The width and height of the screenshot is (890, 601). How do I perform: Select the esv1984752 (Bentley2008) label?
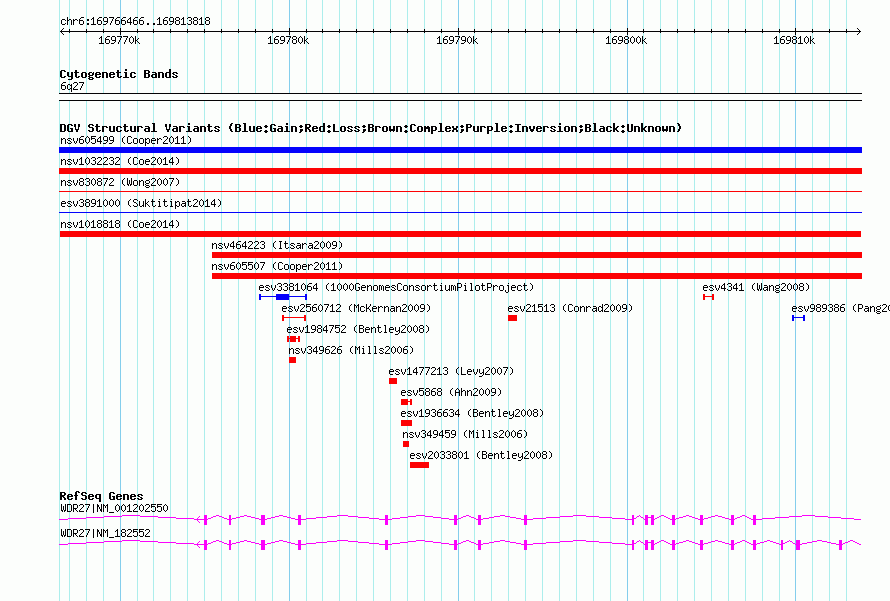(x=358, y=329)
